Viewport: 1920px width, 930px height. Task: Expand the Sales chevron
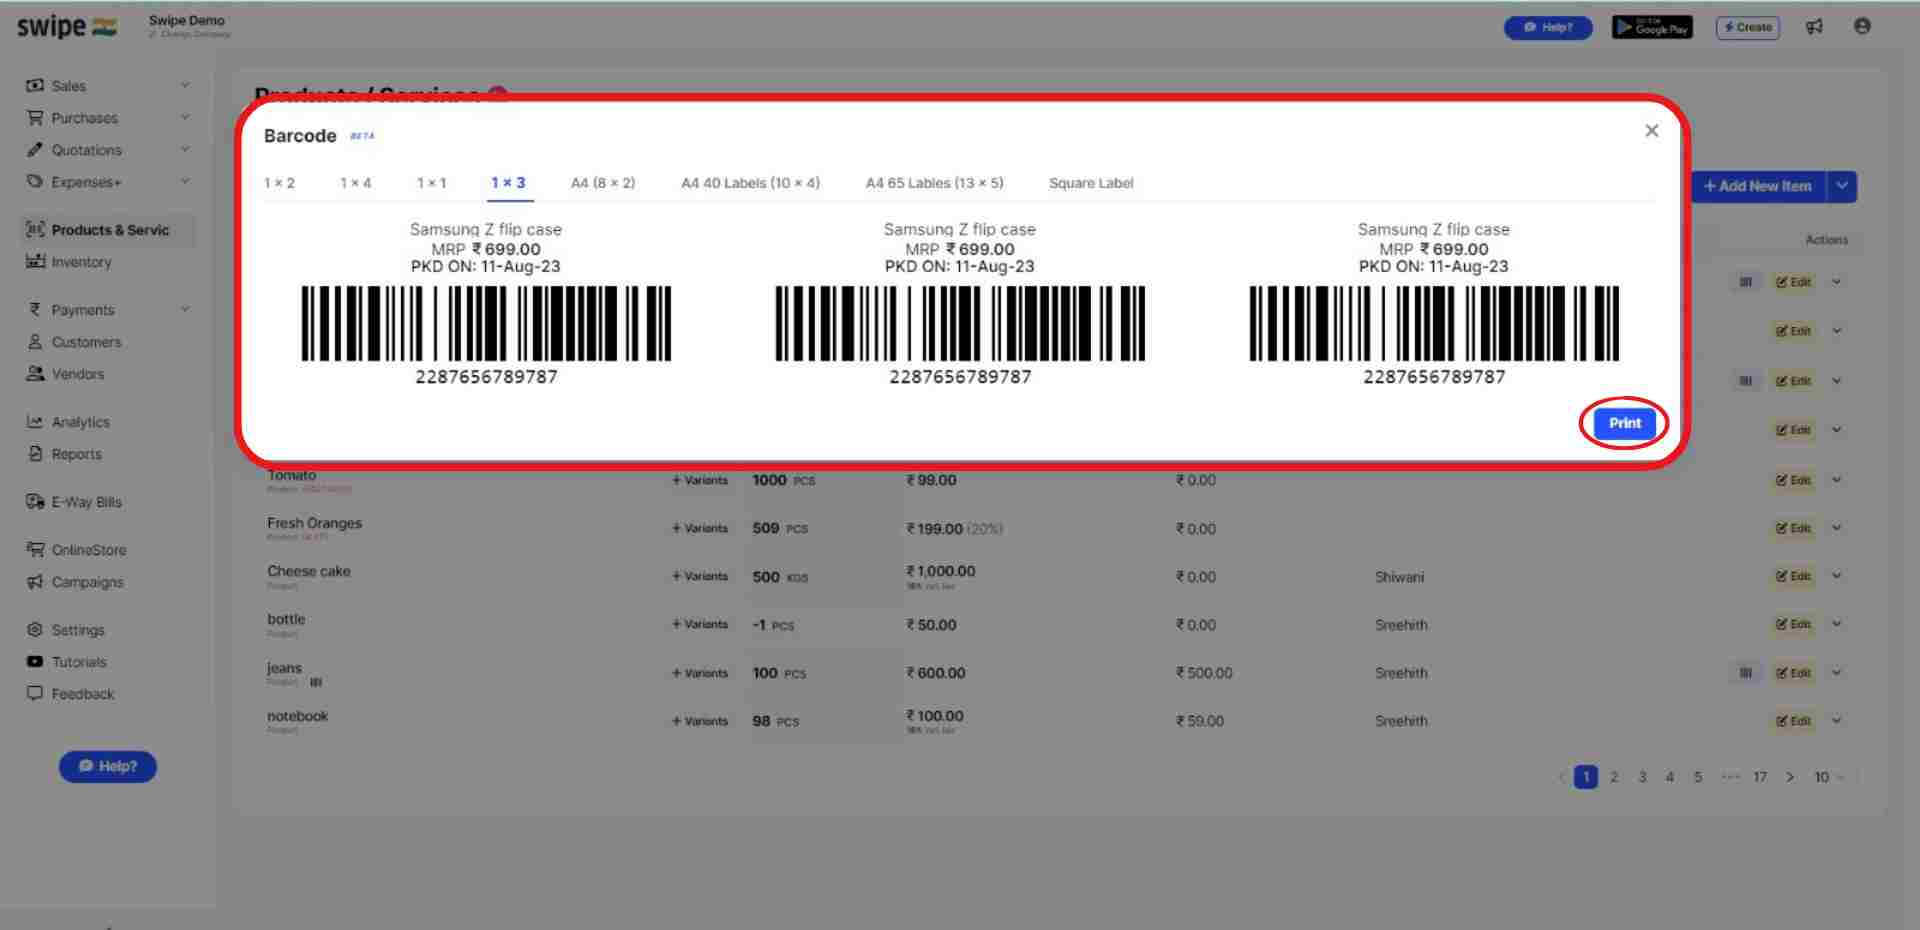point(185,86)
